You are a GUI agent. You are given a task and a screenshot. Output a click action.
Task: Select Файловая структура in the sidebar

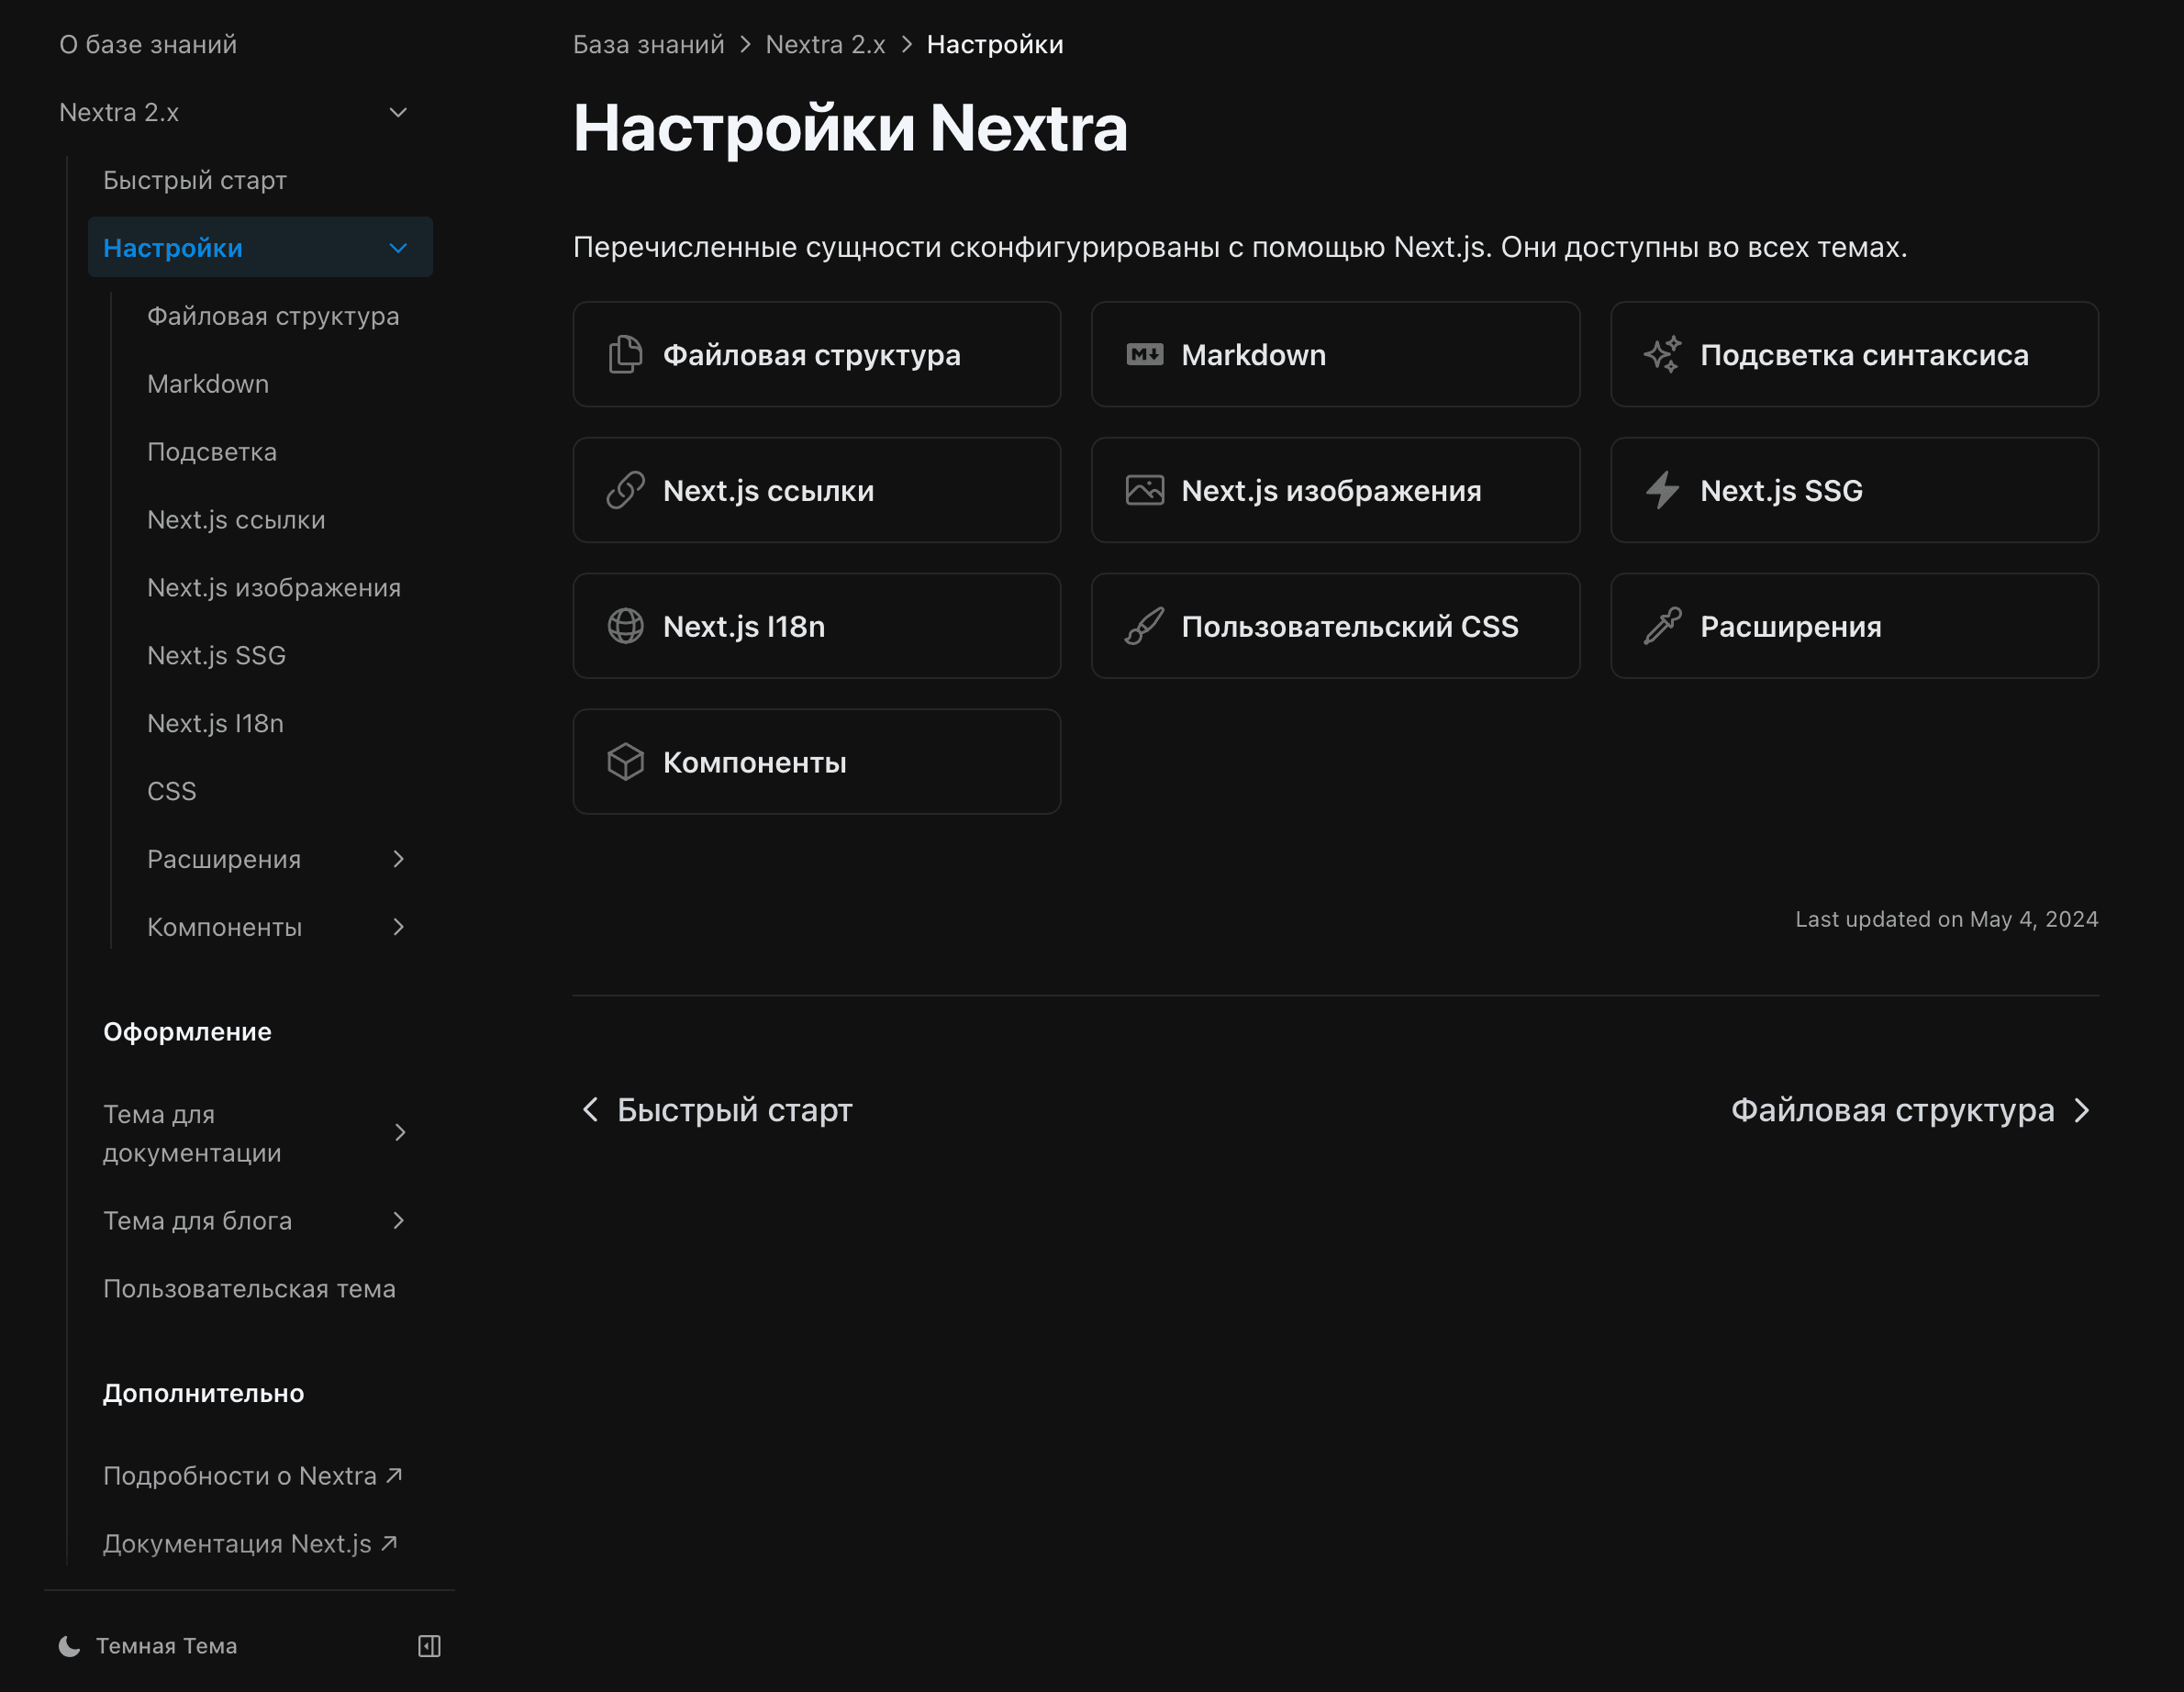pyautogui.click(x=273, y=316)
